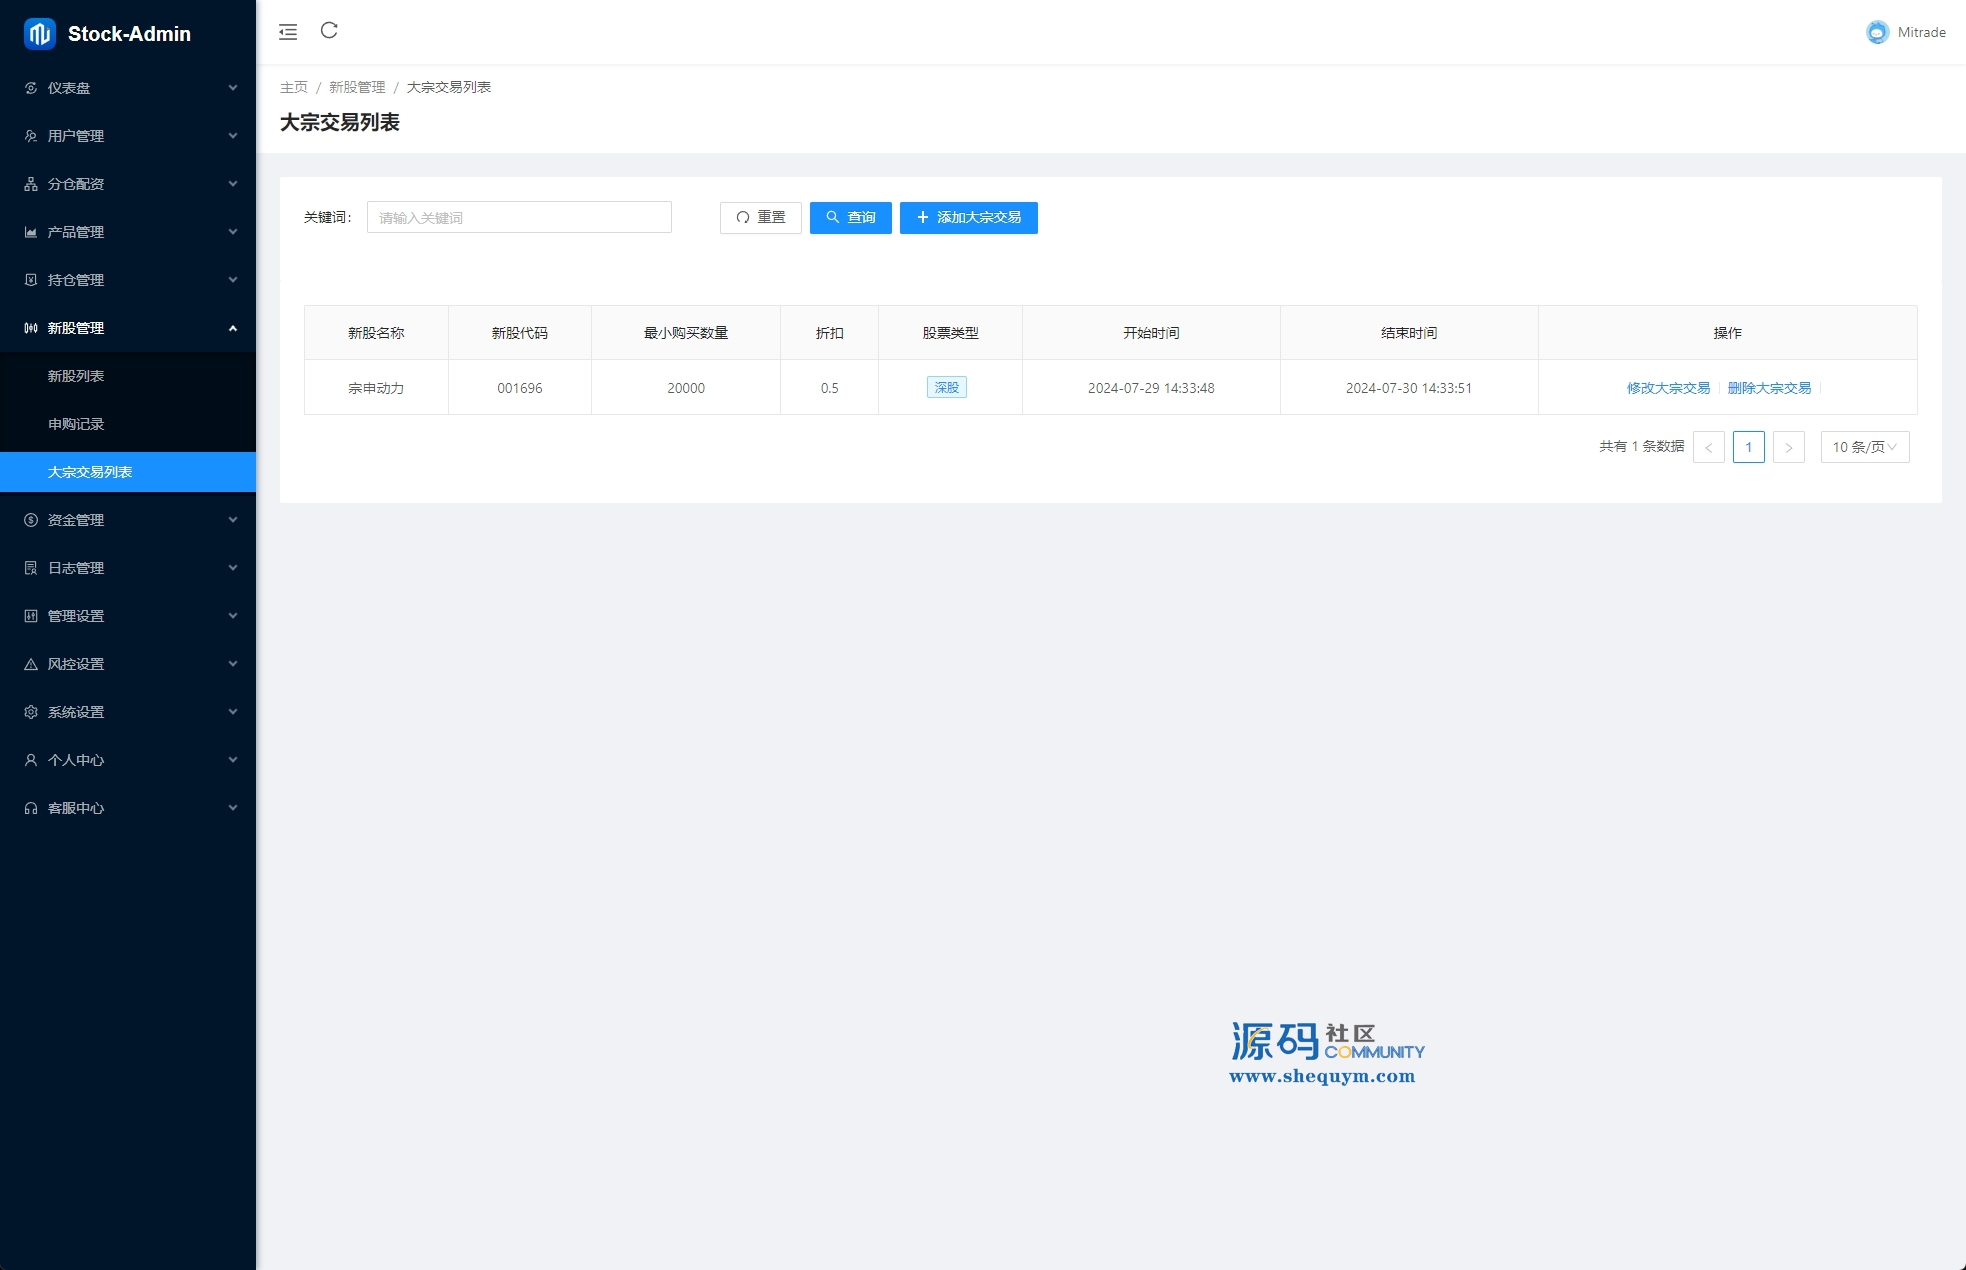Click the Stock-Admin logo icon
The image size is (1966, 1270).
40,34
